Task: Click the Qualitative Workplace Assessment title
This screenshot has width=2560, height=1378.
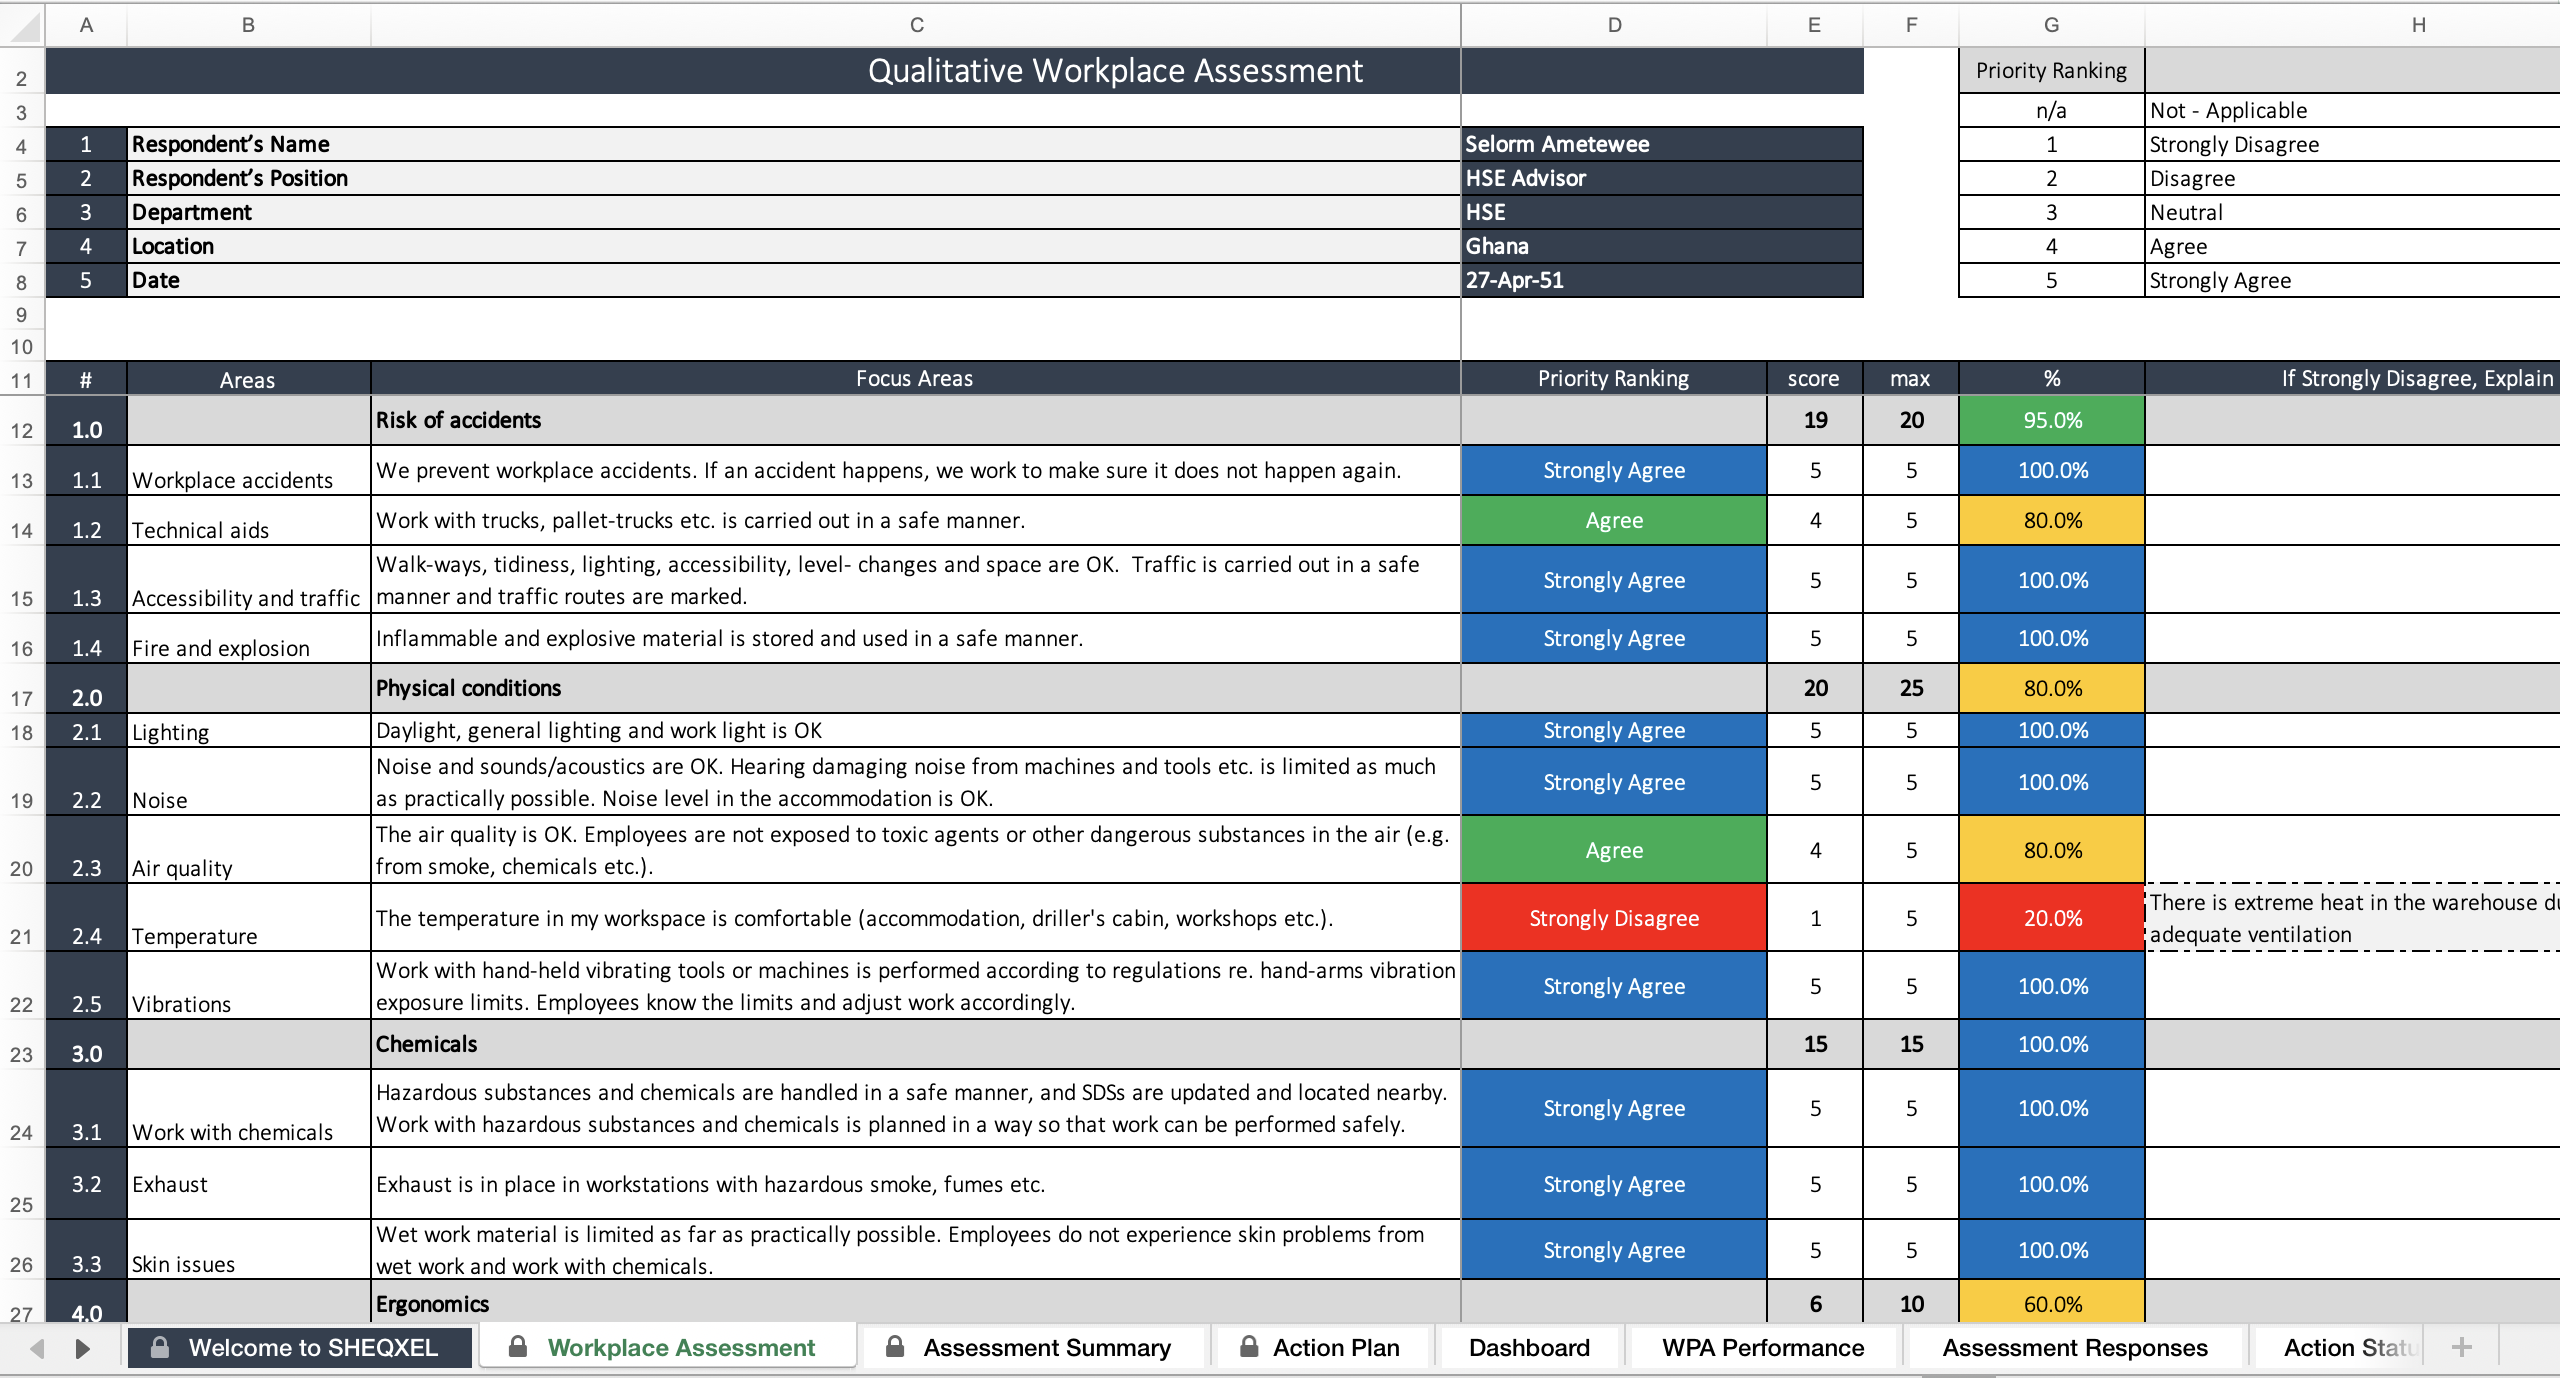Action: (1115, 71)
